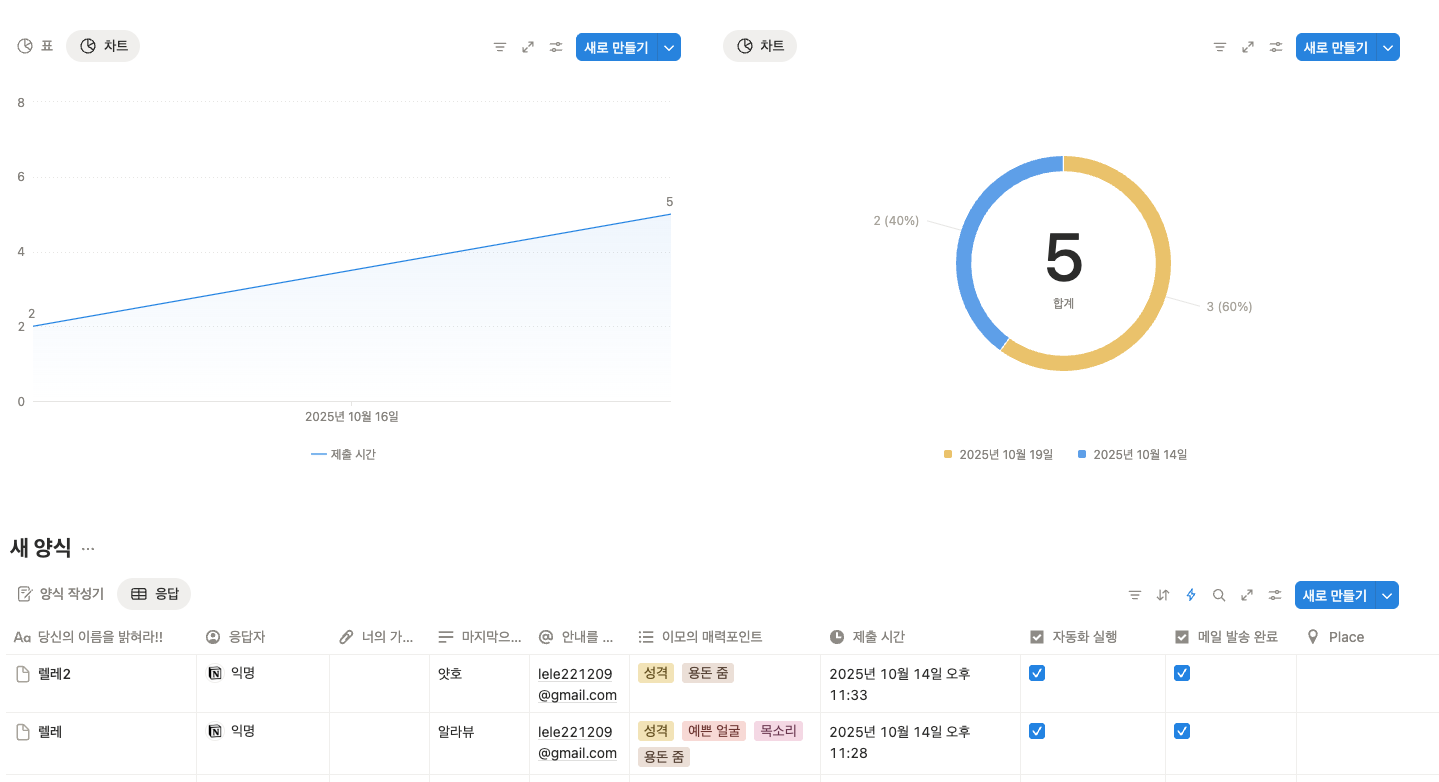
Task: Open search in the 새 양식 database toolbar
Action: (x=1218, y=594)
